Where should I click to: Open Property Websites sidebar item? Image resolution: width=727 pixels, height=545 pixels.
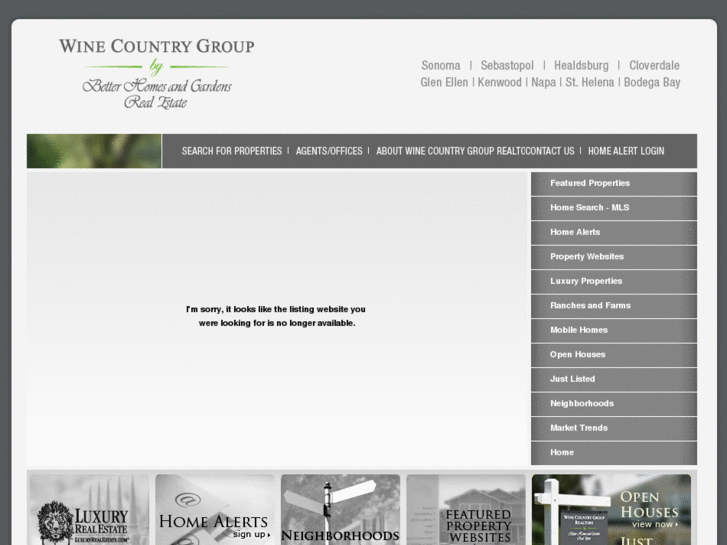pyautogui.click(x=614, y=257)
